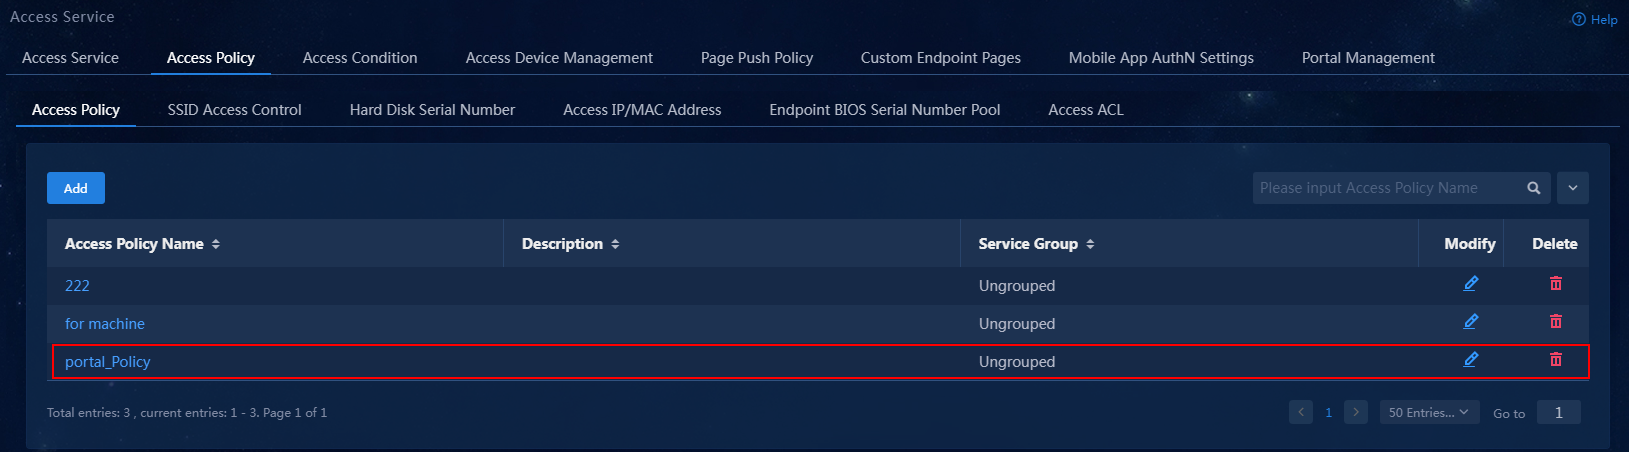The height and width of the screenshot is (452, 1629).
Task: Open the 50 Entries per page dropdown
Action: (x=1428, y=412)
